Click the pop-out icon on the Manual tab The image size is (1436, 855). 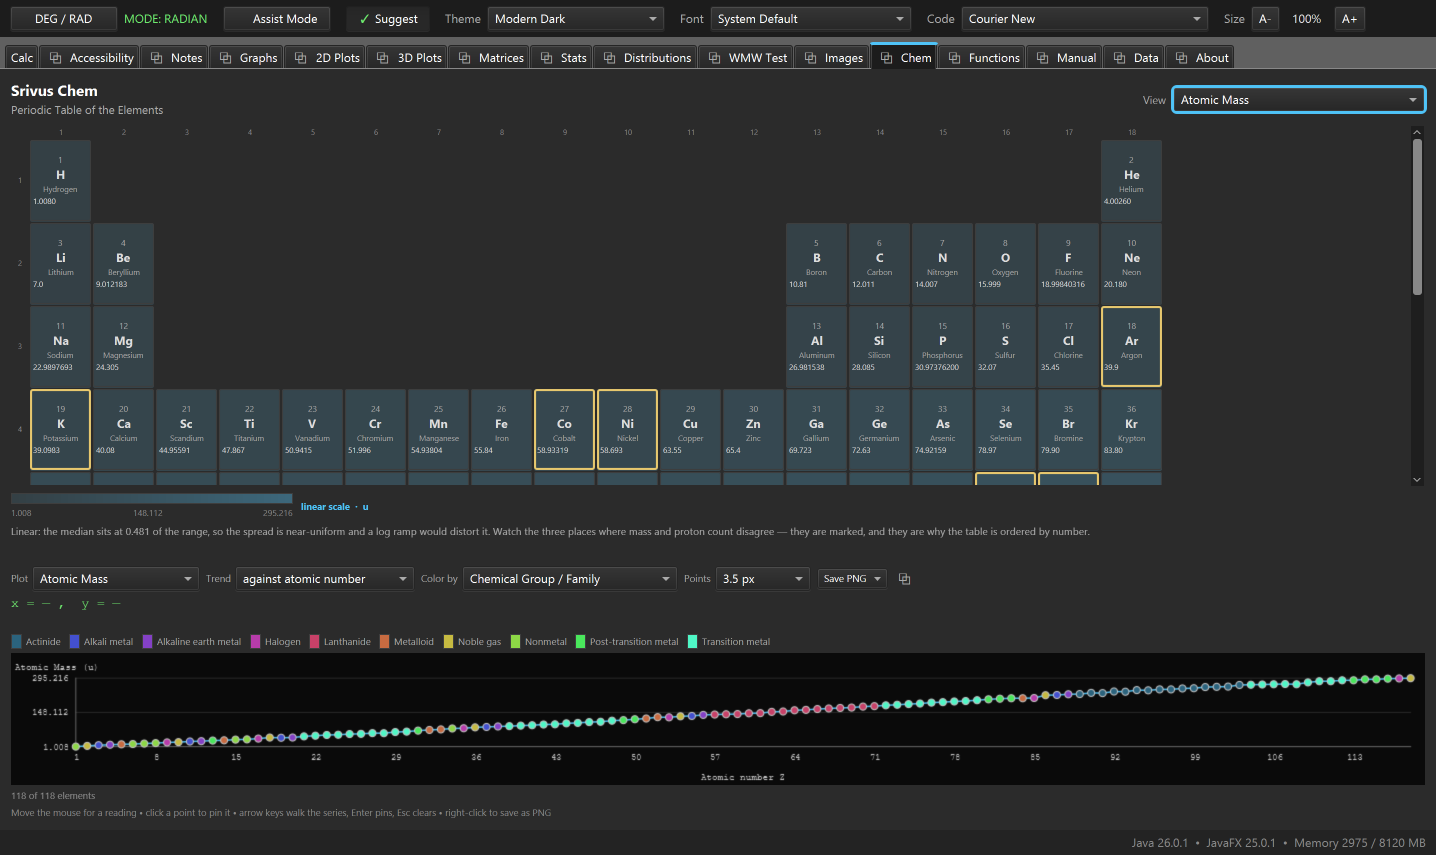click(x=1043, y=58)
